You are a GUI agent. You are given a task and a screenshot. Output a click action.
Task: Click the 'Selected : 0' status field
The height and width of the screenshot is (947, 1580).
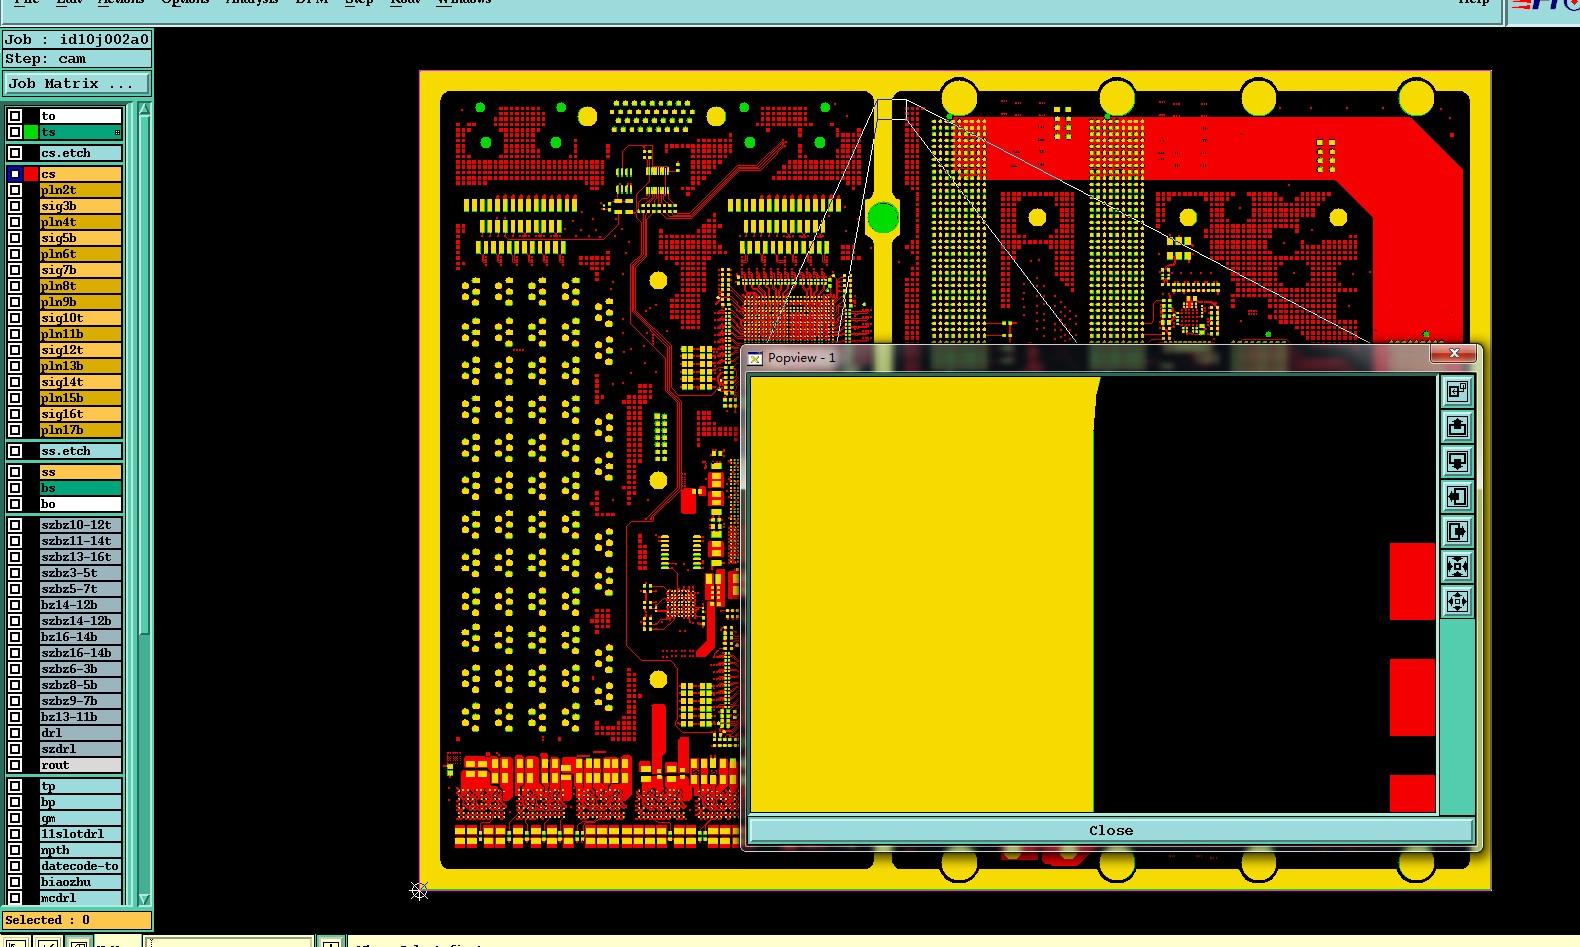click(x=77, y=920)
